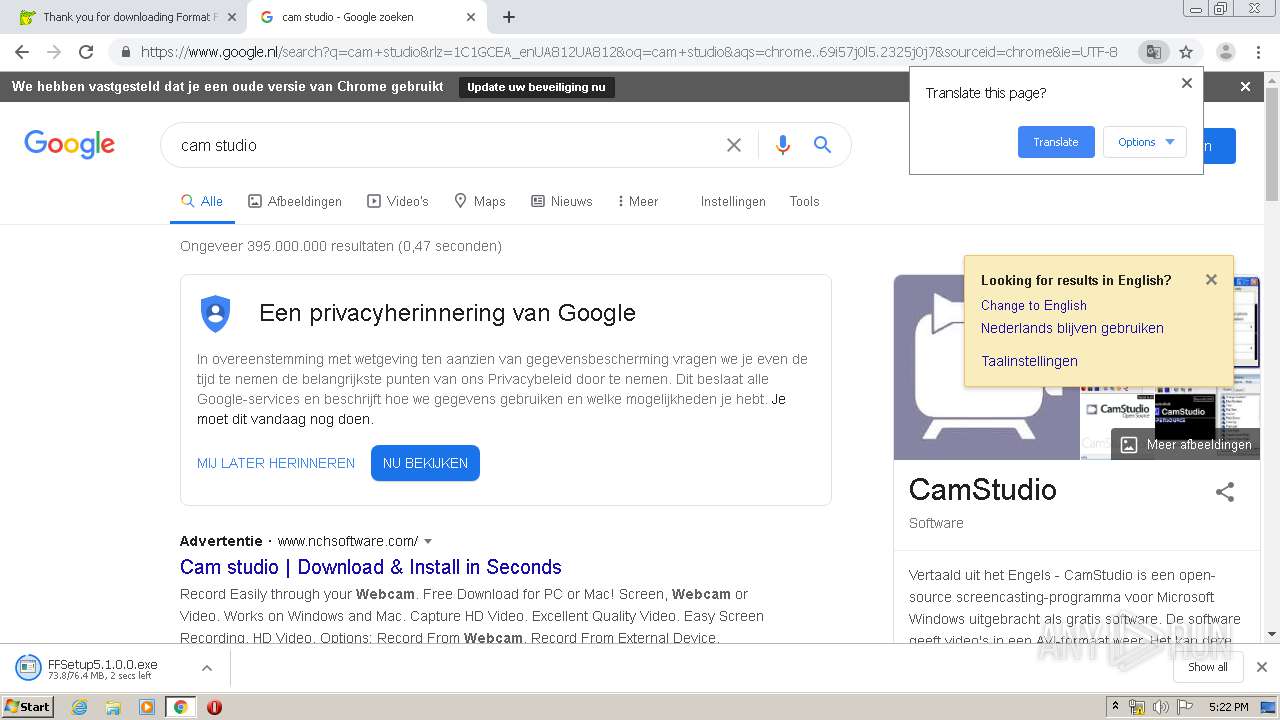Image resolution: width=1280 pixels, height=720 pixels.
Task: Click the NU BEKIJKEN button
Action: [425, 463]
